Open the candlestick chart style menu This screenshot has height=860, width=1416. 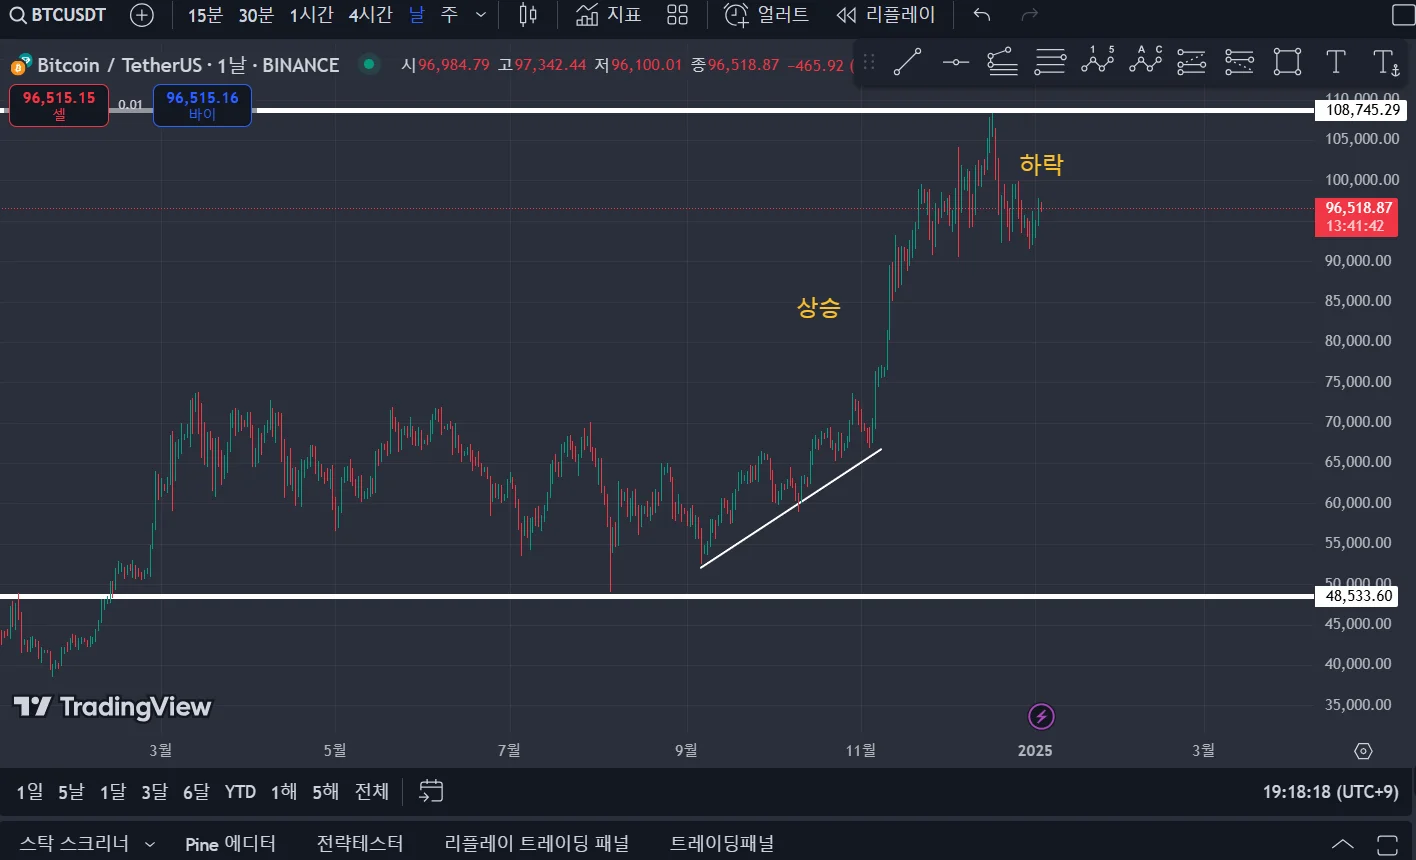pyautogui.click(x=528, y=15)
